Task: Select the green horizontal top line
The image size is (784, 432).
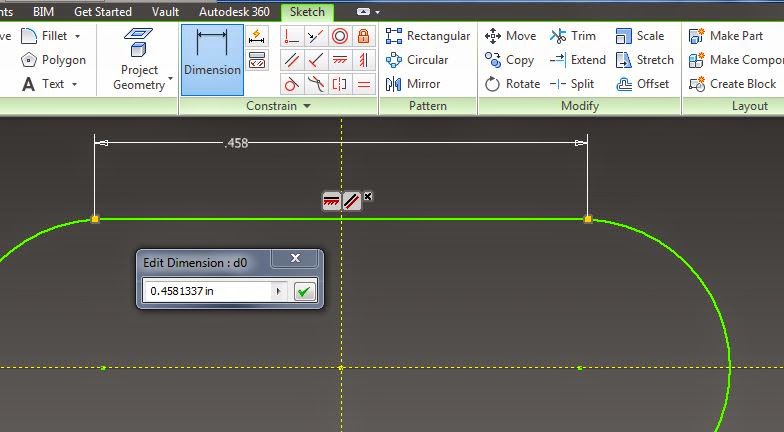Action: click(x=342, y=219)
